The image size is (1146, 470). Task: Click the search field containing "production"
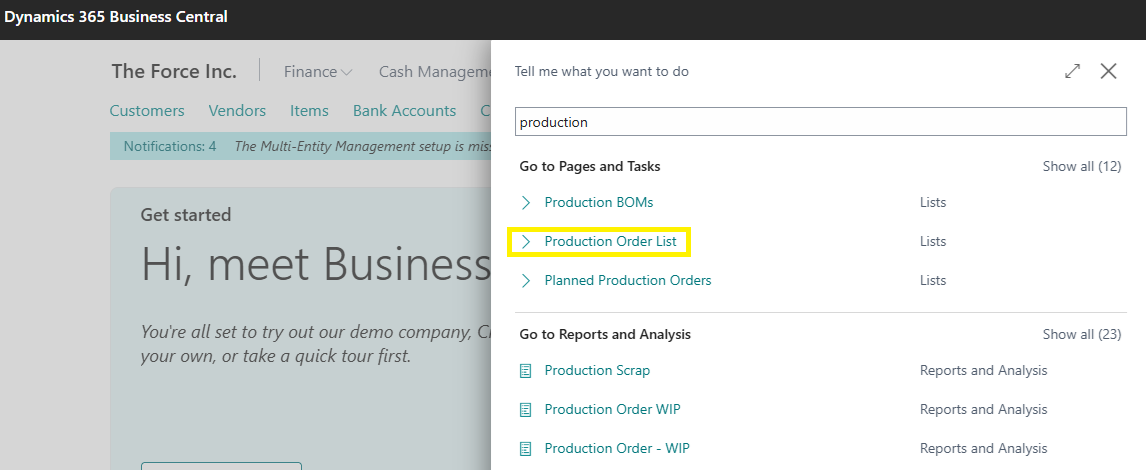(820, 122)
